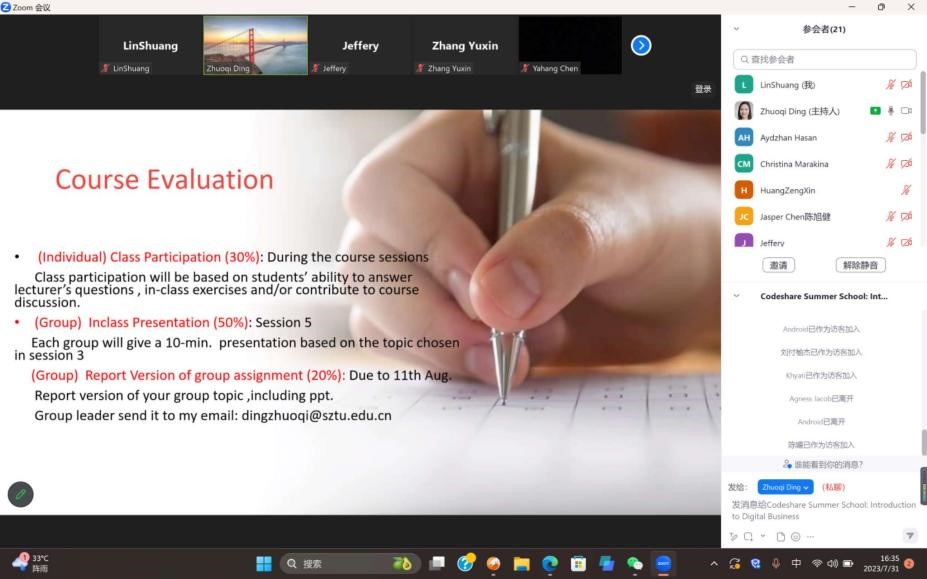927x579 pixels.
Task: Toggle LinShuang's muted microphone icon in participant list
Action: 890,85
